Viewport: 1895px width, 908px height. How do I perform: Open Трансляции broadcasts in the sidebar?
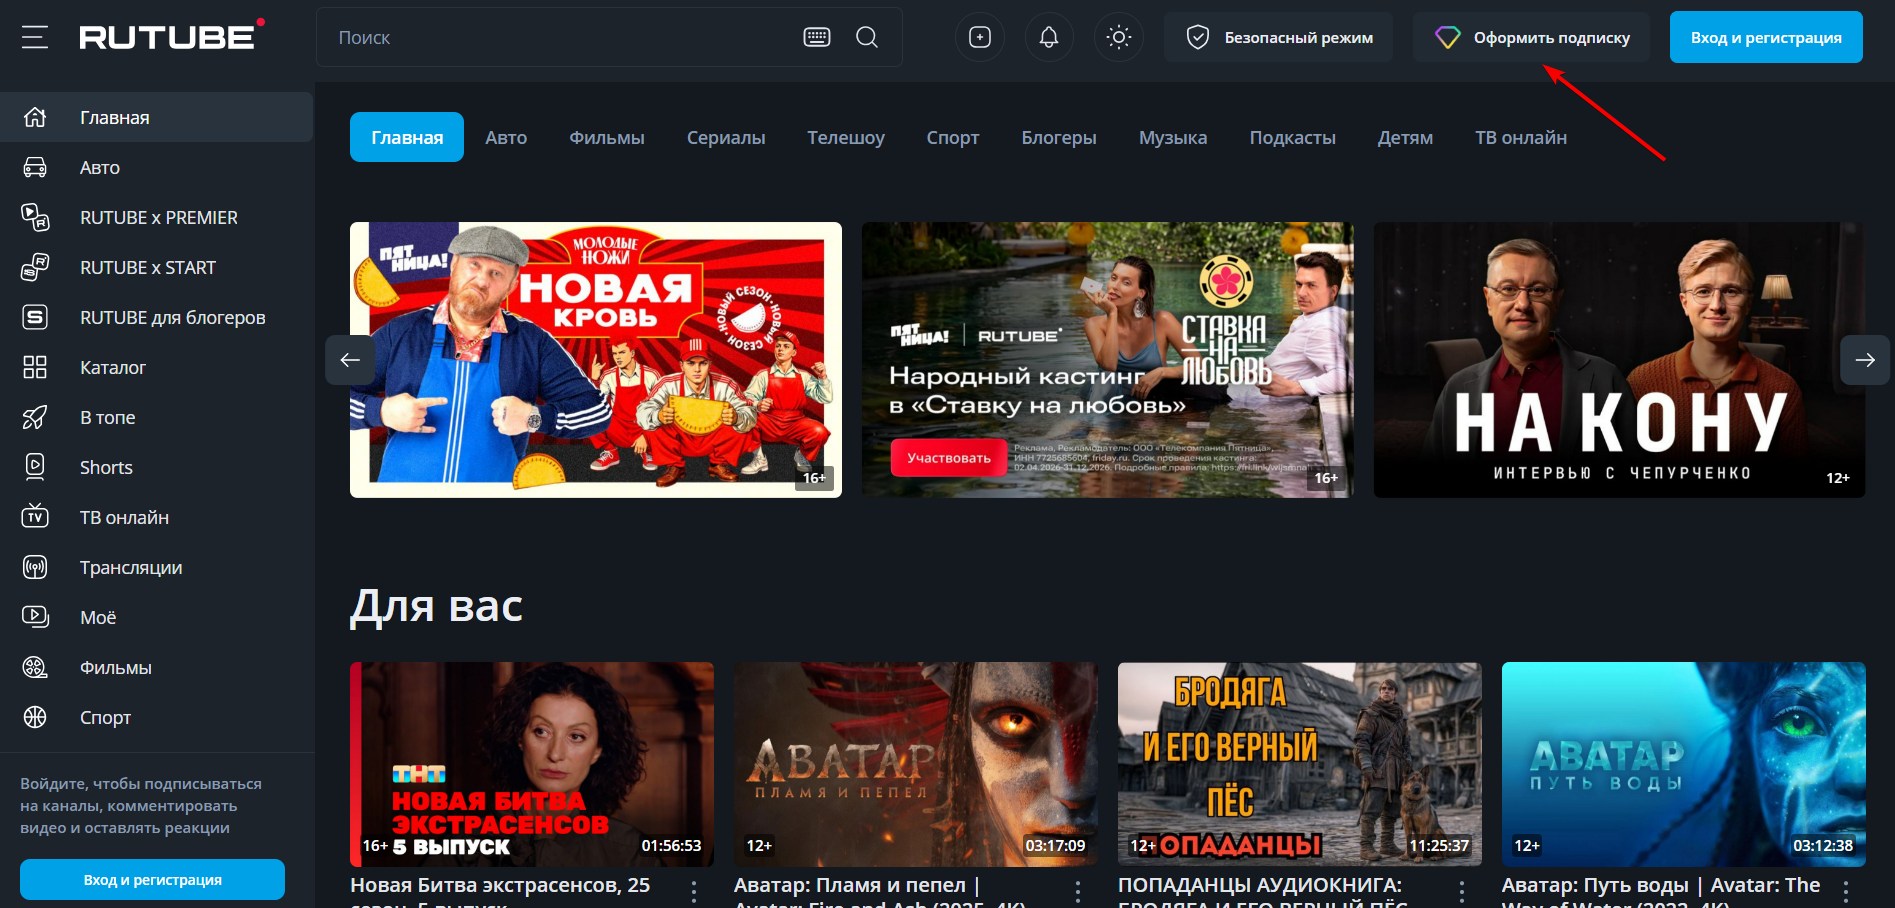point(130,567)
